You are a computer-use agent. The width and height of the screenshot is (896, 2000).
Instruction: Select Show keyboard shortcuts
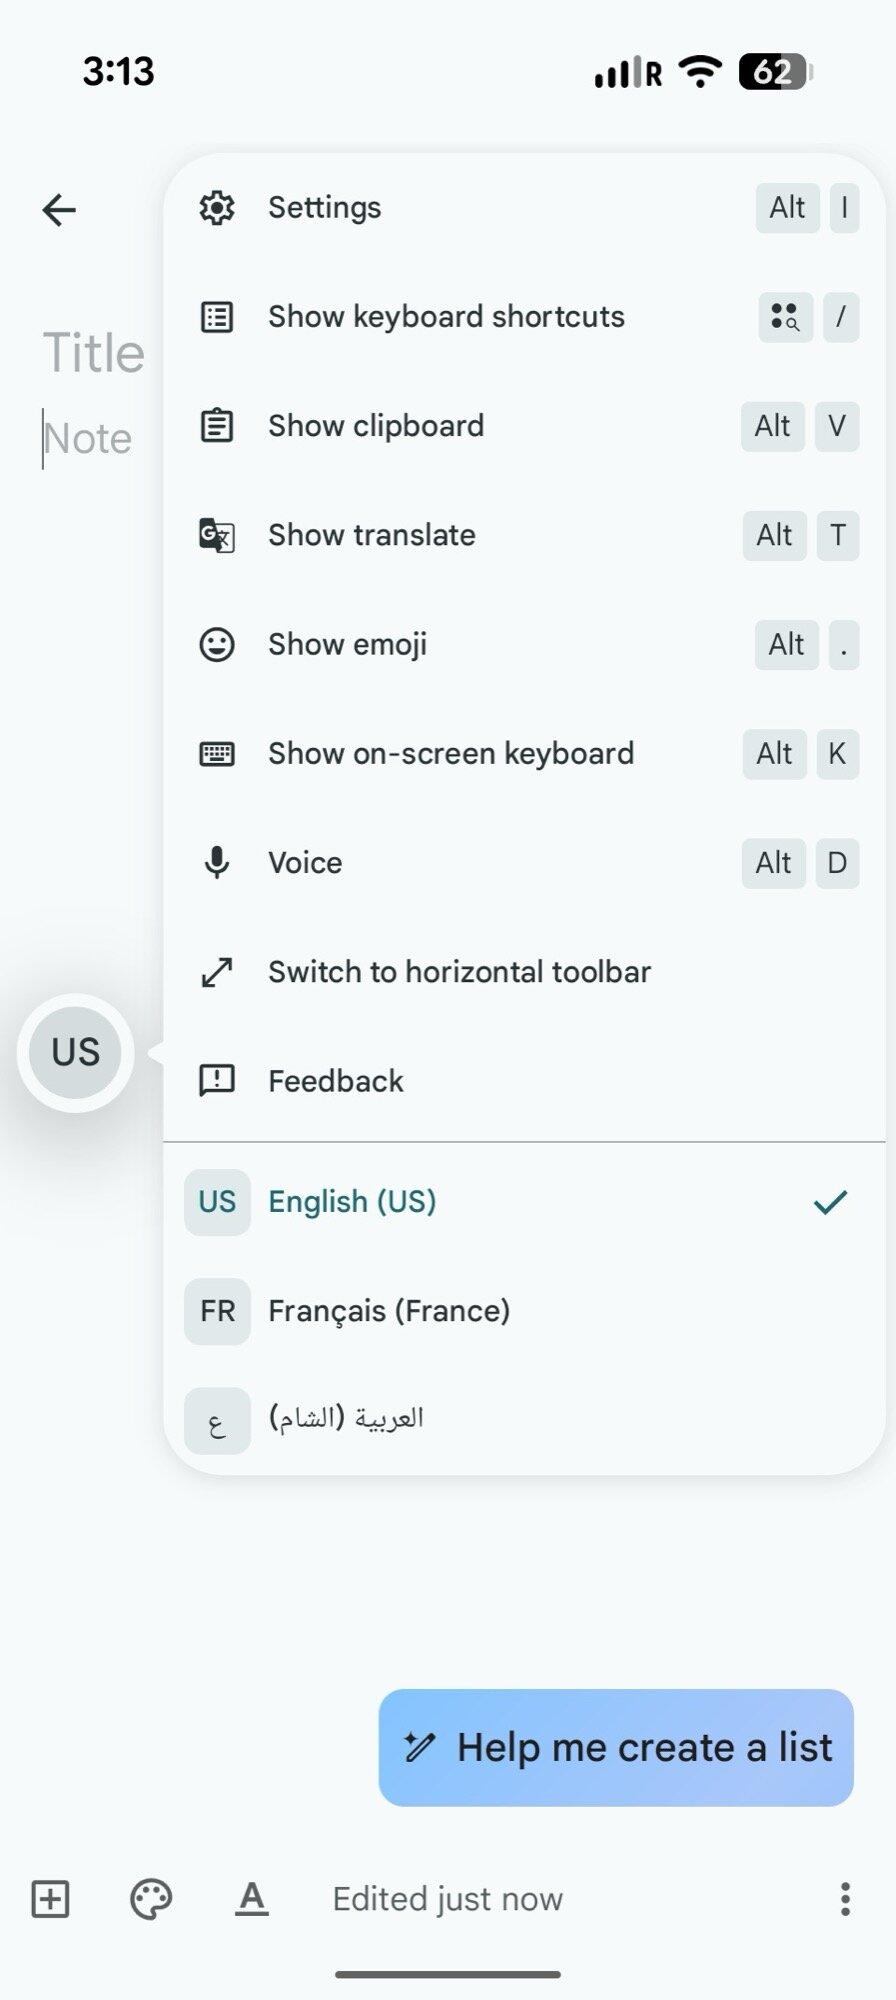tap(446, 317)
